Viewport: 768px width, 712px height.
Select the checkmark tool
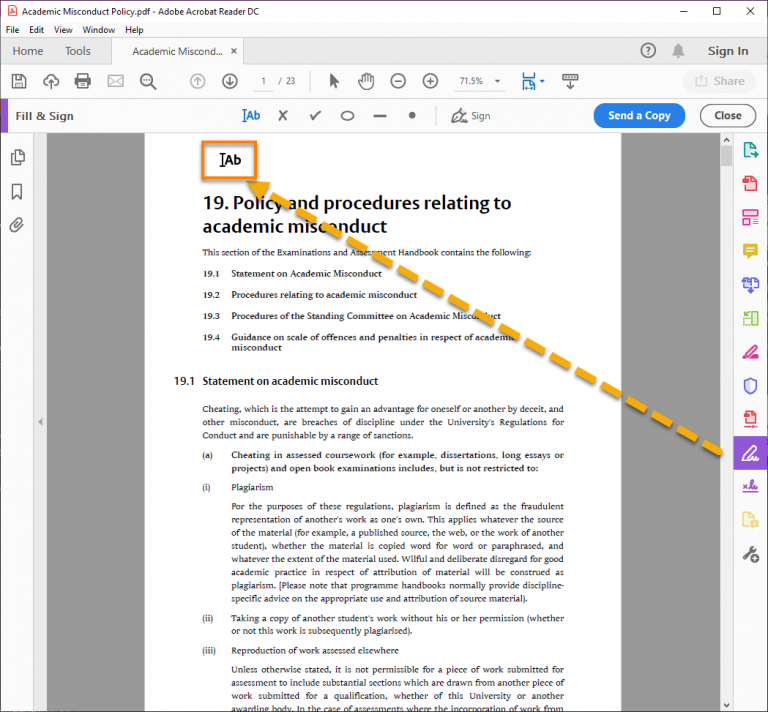coord(315,116)
